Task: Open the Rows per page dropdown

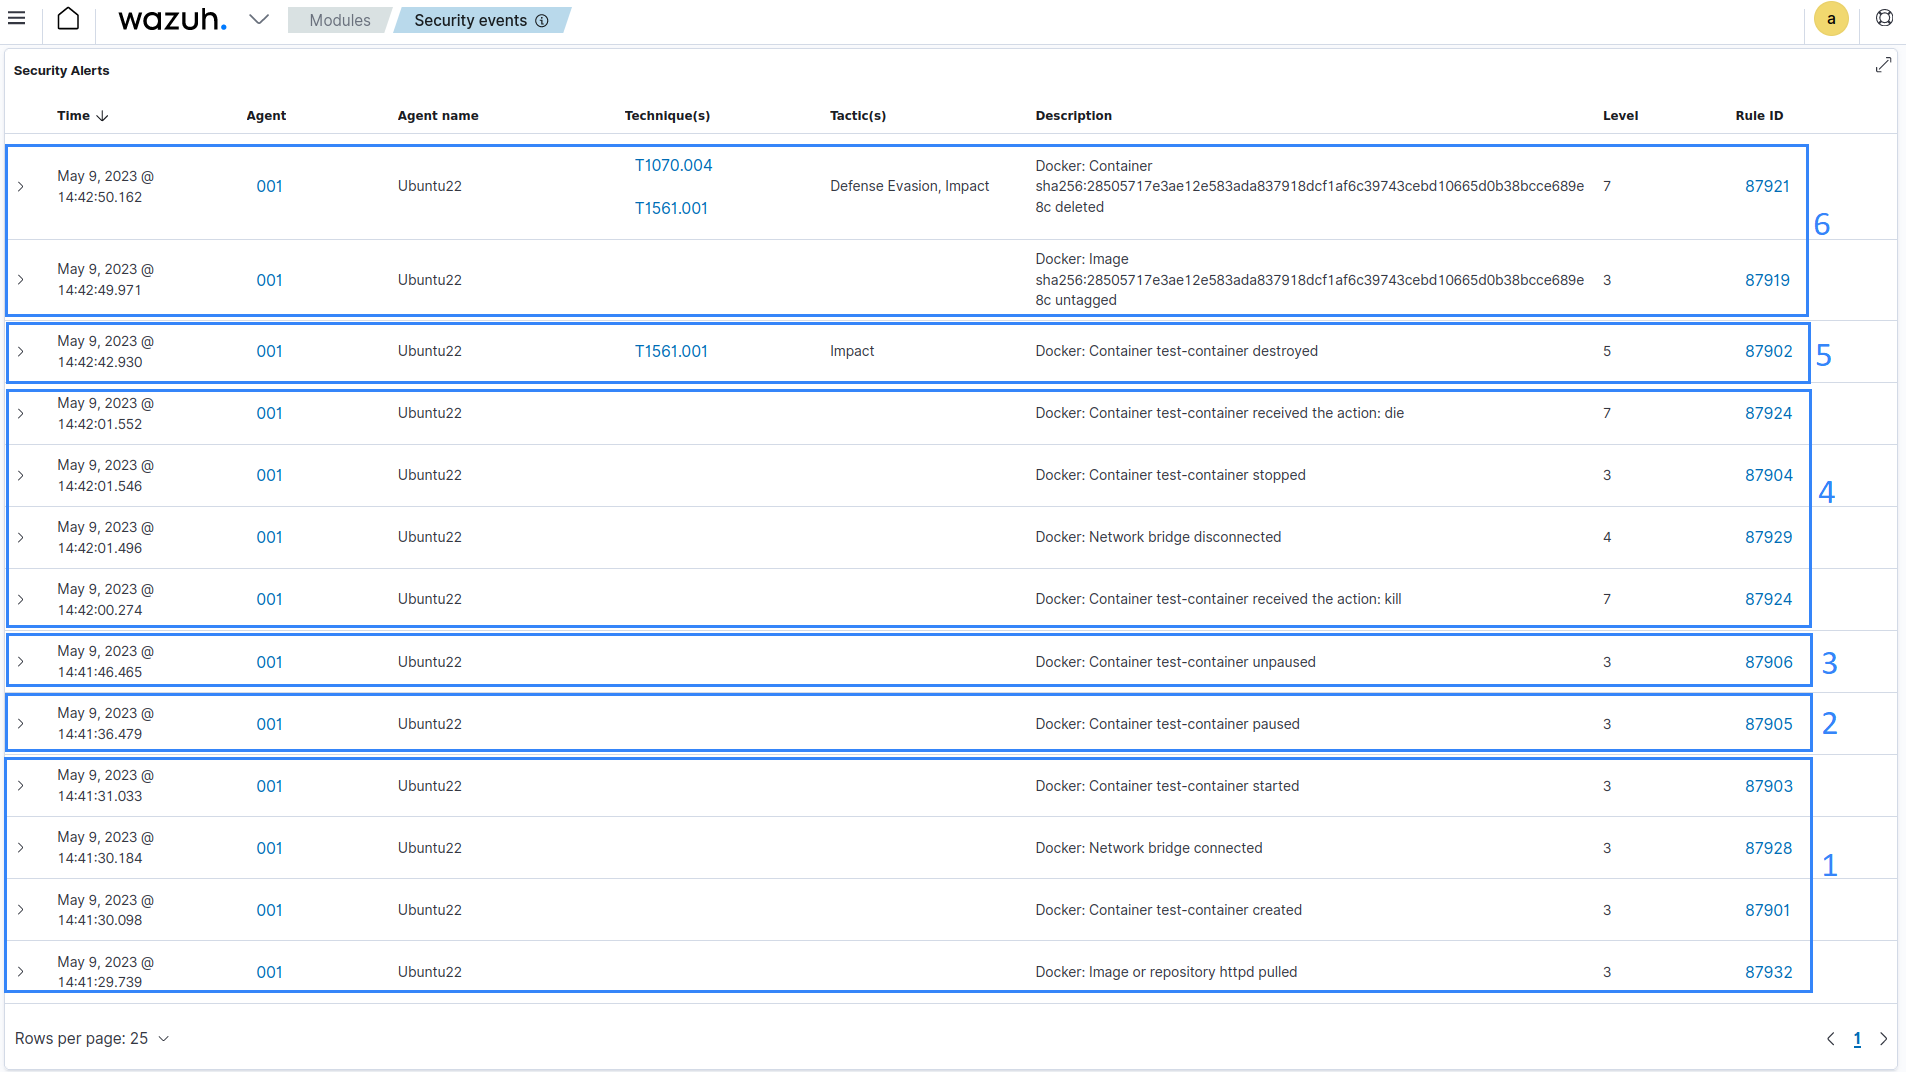Action: coord(92,1039)
